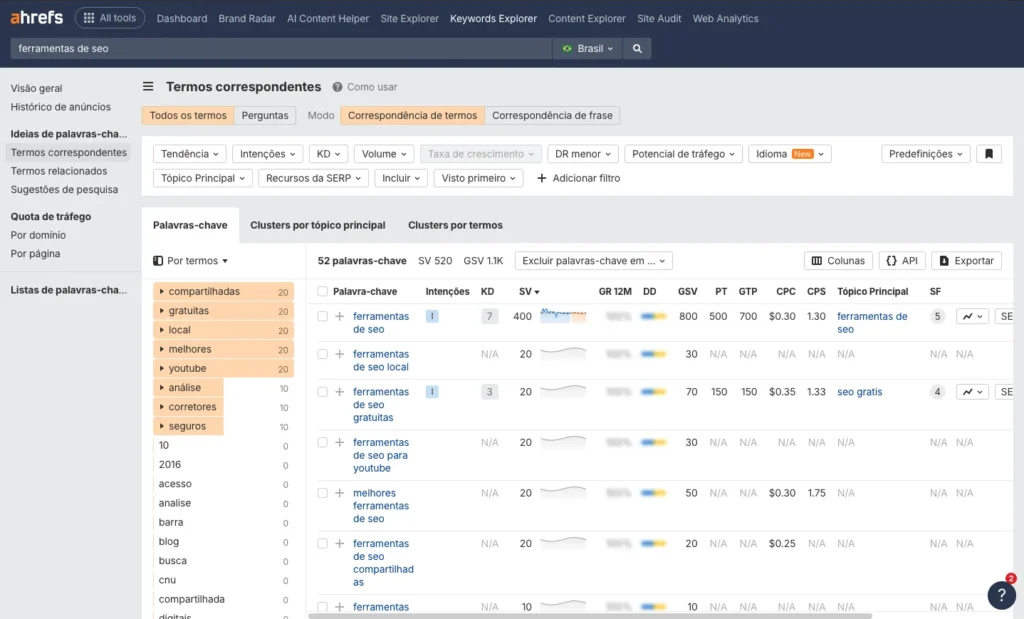Click the Adicionar filtro plus button
Viewport: 1024px width, 619px height.
click(578, 178)
